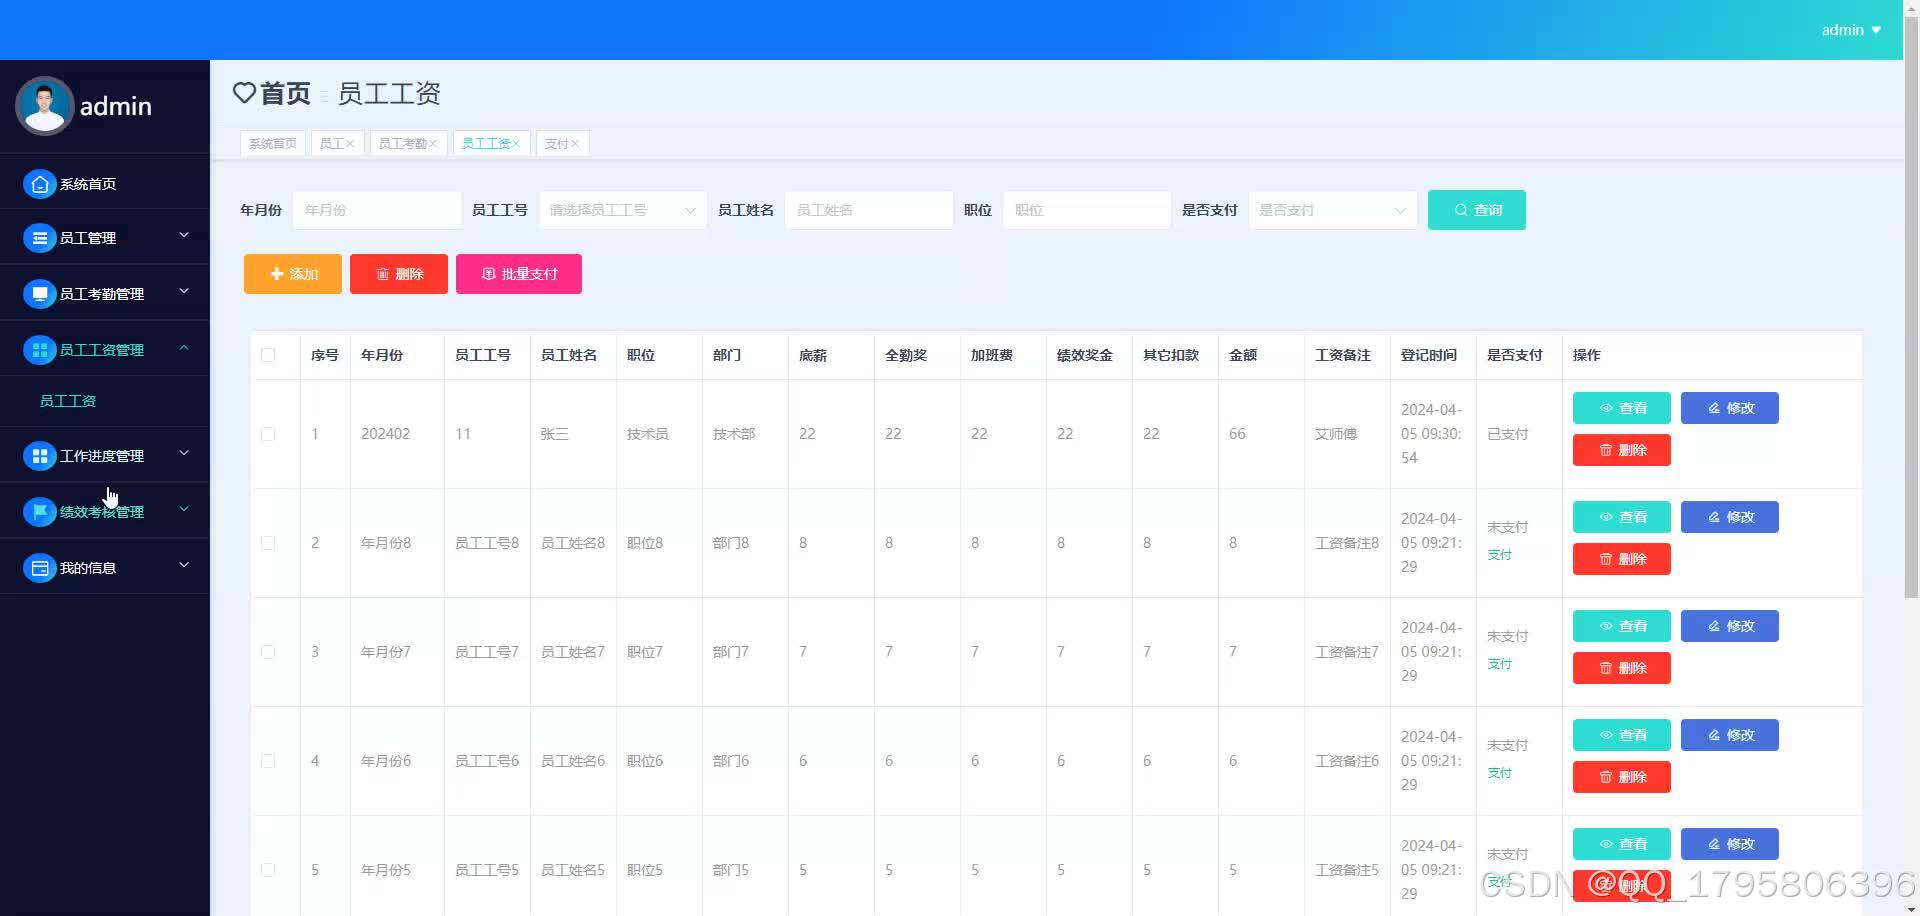
Task: Click the trash icon in 张三 row
Action: 1606,450
